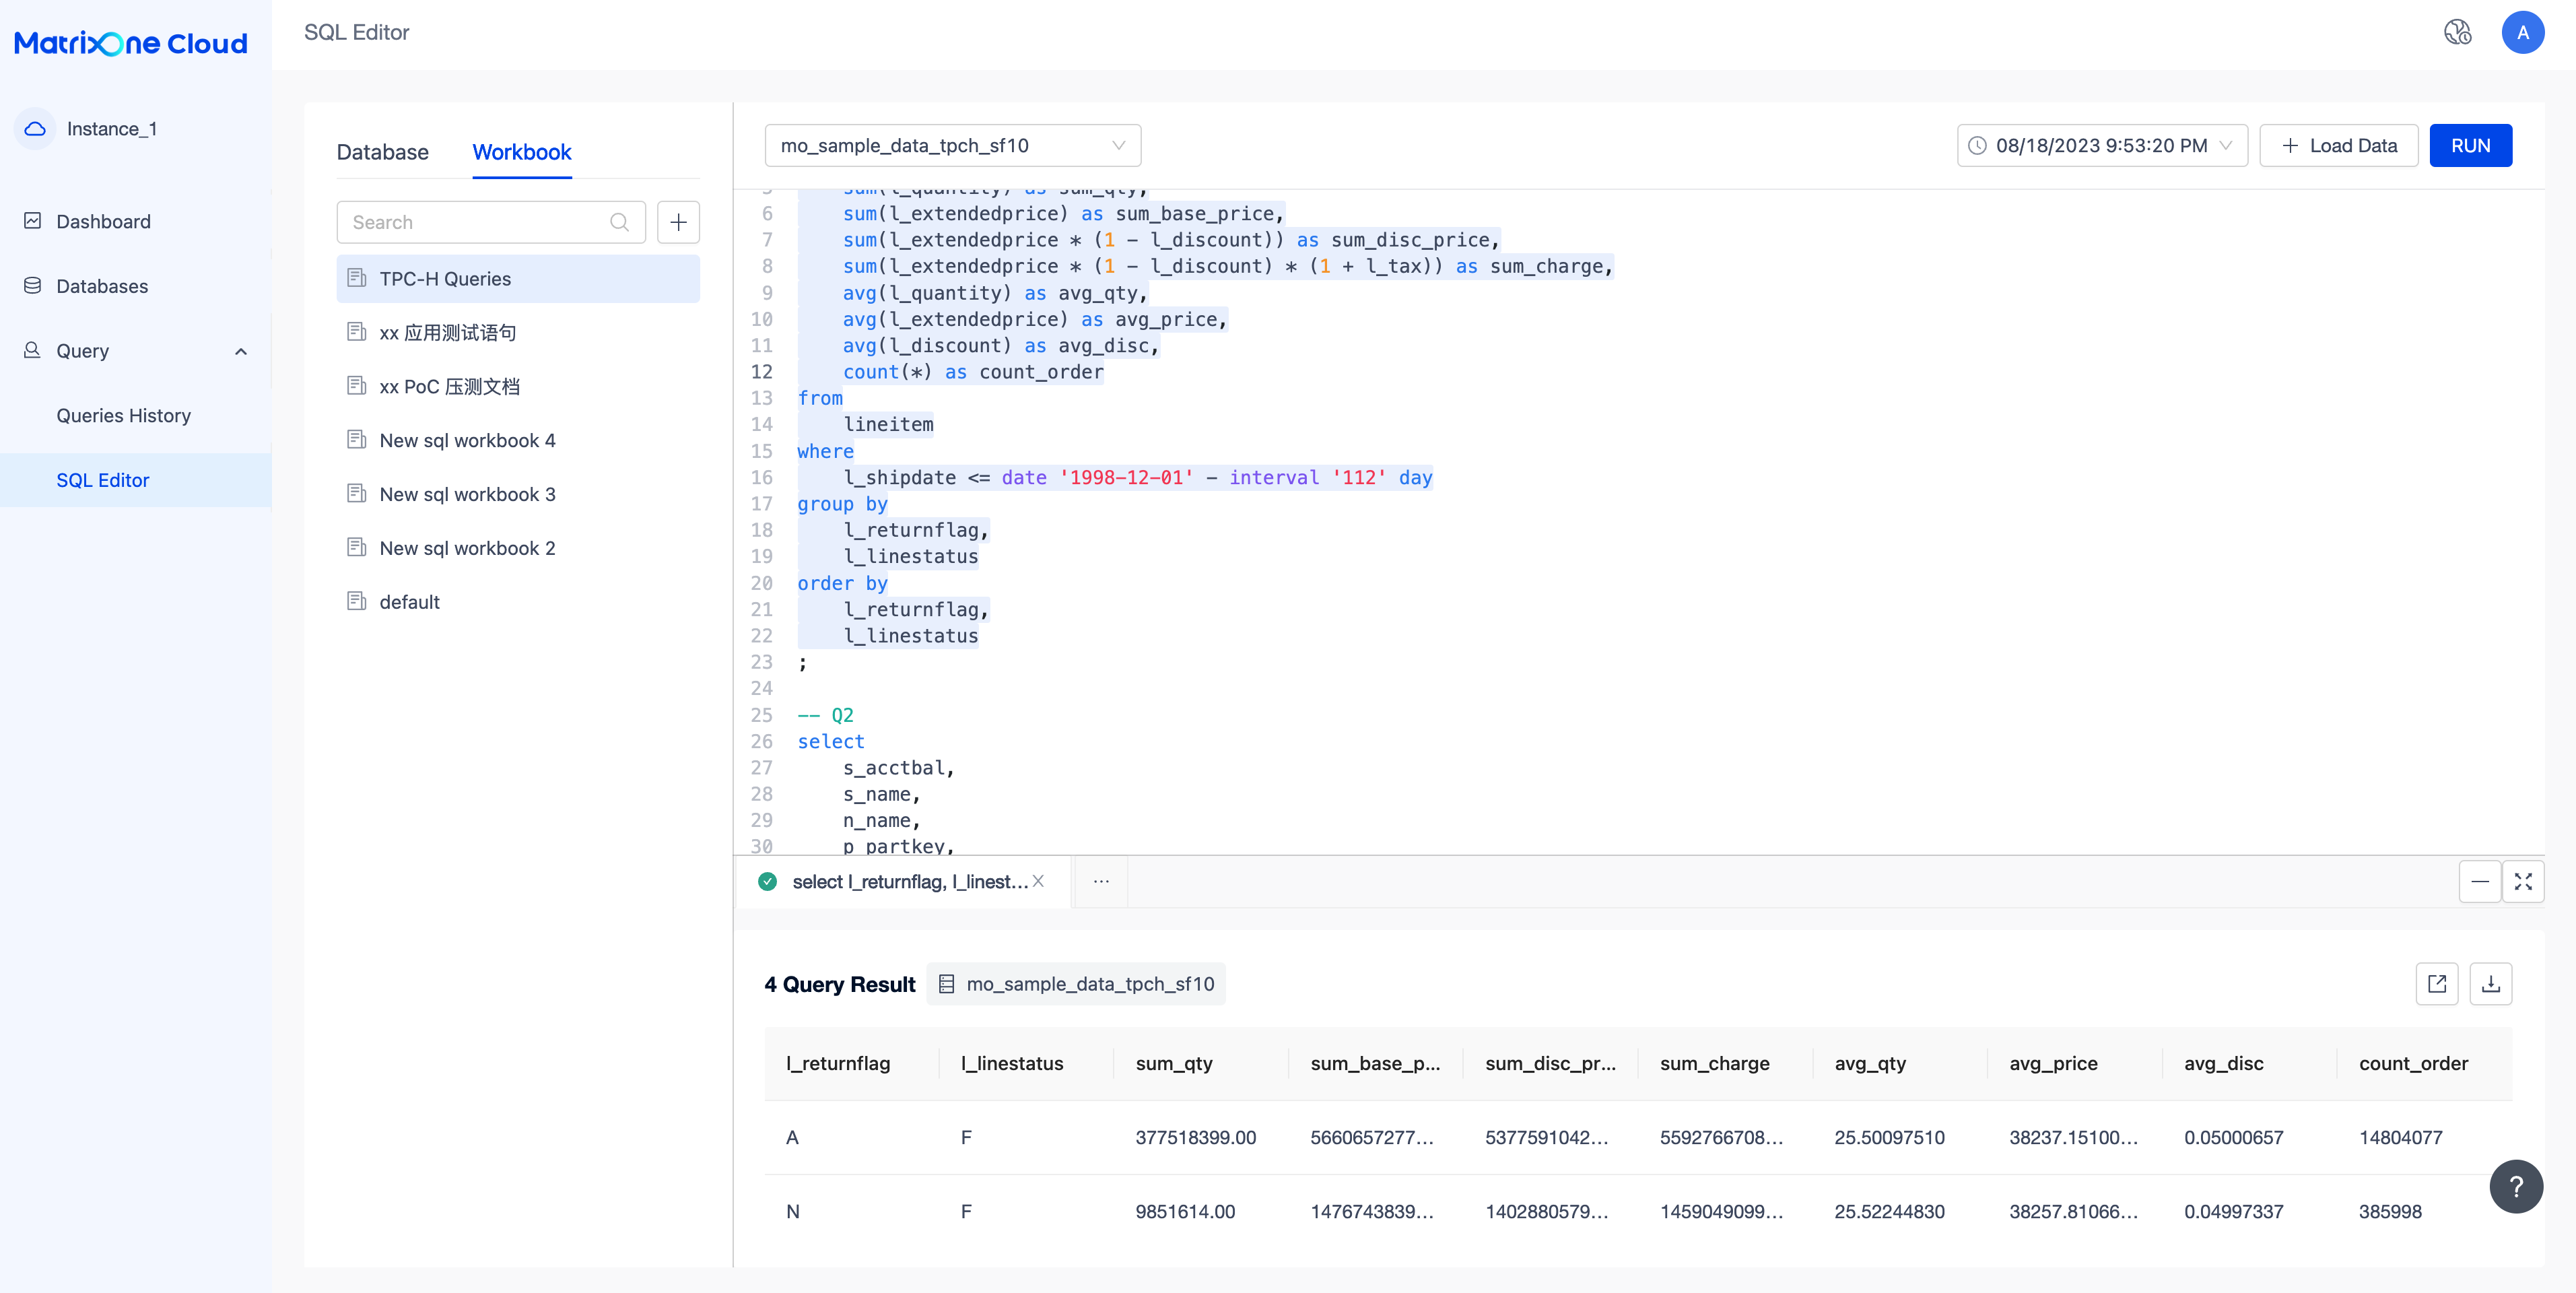Open New sql workbook 4
The height and width of the screenshot is (1293, 2576).
(517, 440)
